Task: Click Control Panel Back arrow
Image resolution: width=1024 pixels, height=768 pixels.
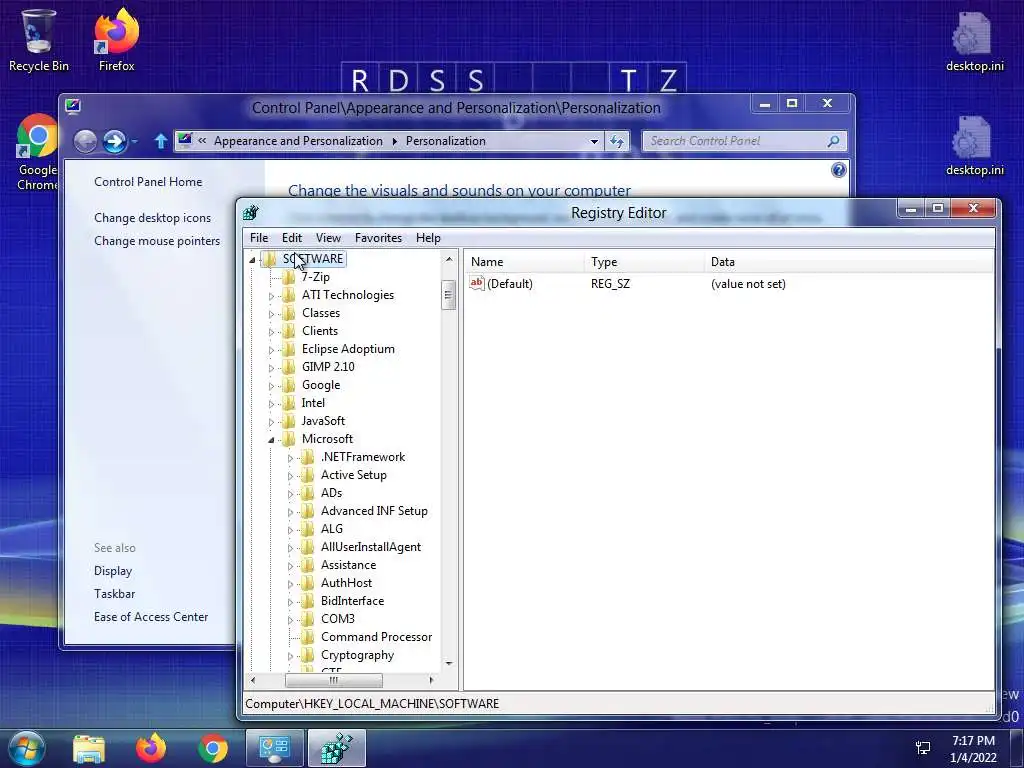Action: pos(85,141)
